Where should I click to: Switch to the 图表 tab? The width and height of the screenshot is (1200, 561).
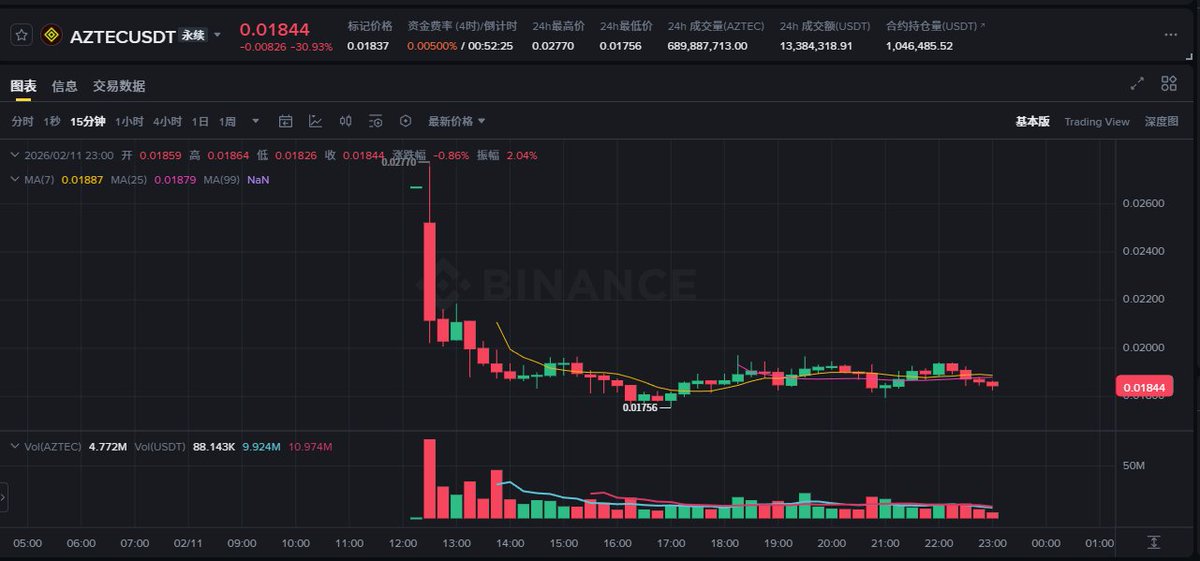23,86
